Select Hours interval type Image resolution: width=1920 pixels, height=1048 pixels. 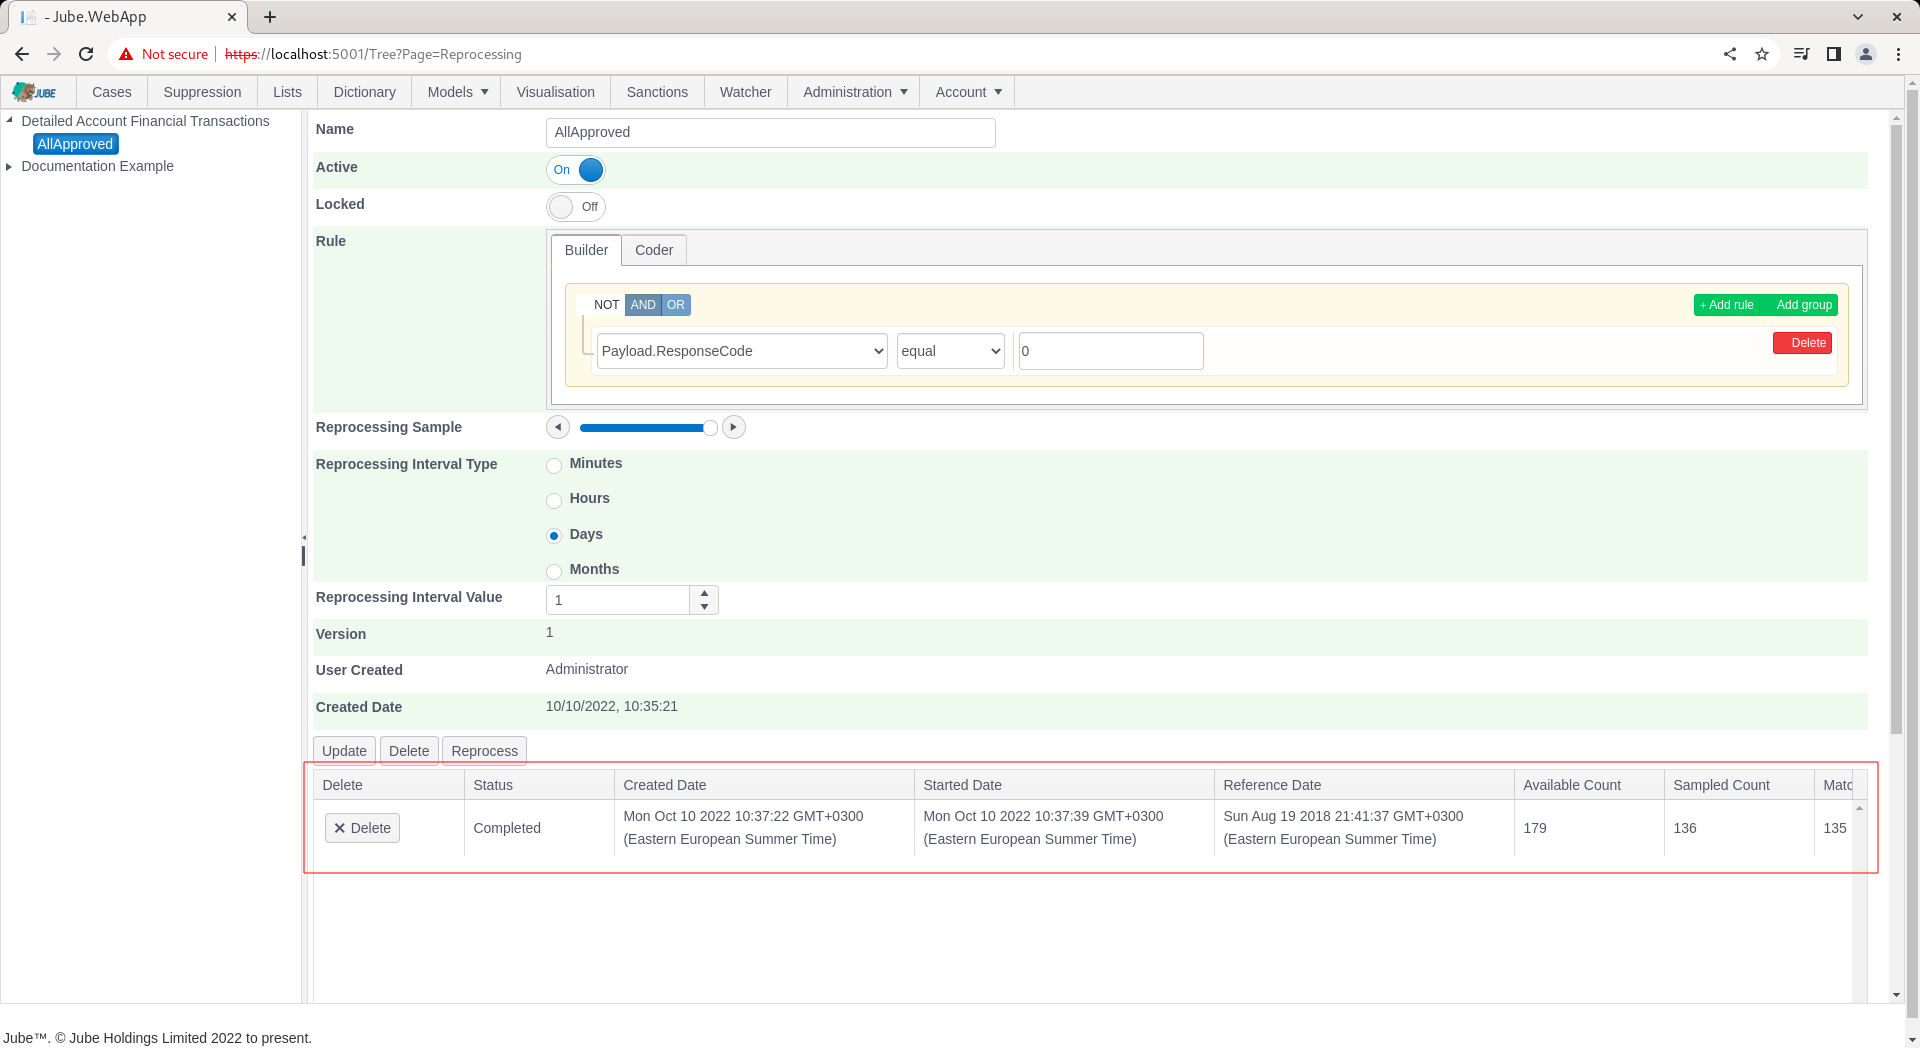[x=554, y=500]
